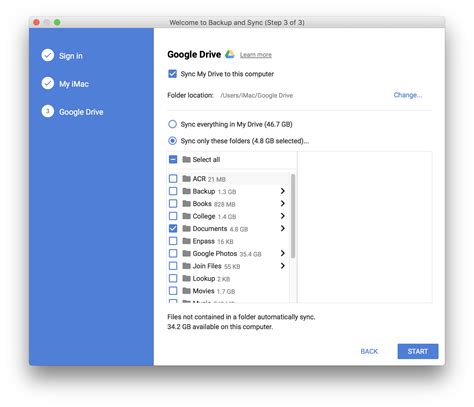Open the Learn more link
The image size is (474, 407).
click(256, 55)
